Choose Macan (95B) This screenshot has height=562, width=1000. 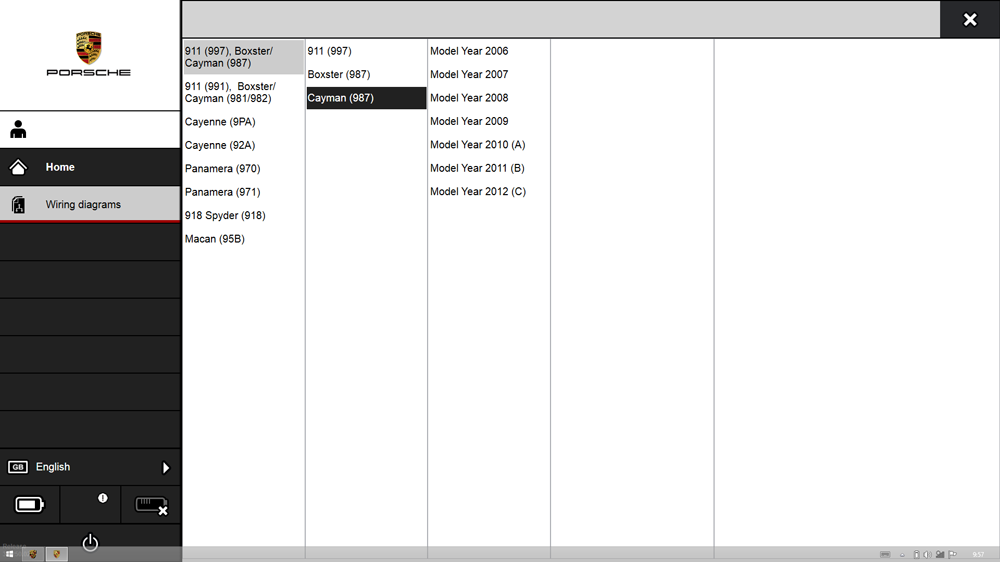click(244, 239)
